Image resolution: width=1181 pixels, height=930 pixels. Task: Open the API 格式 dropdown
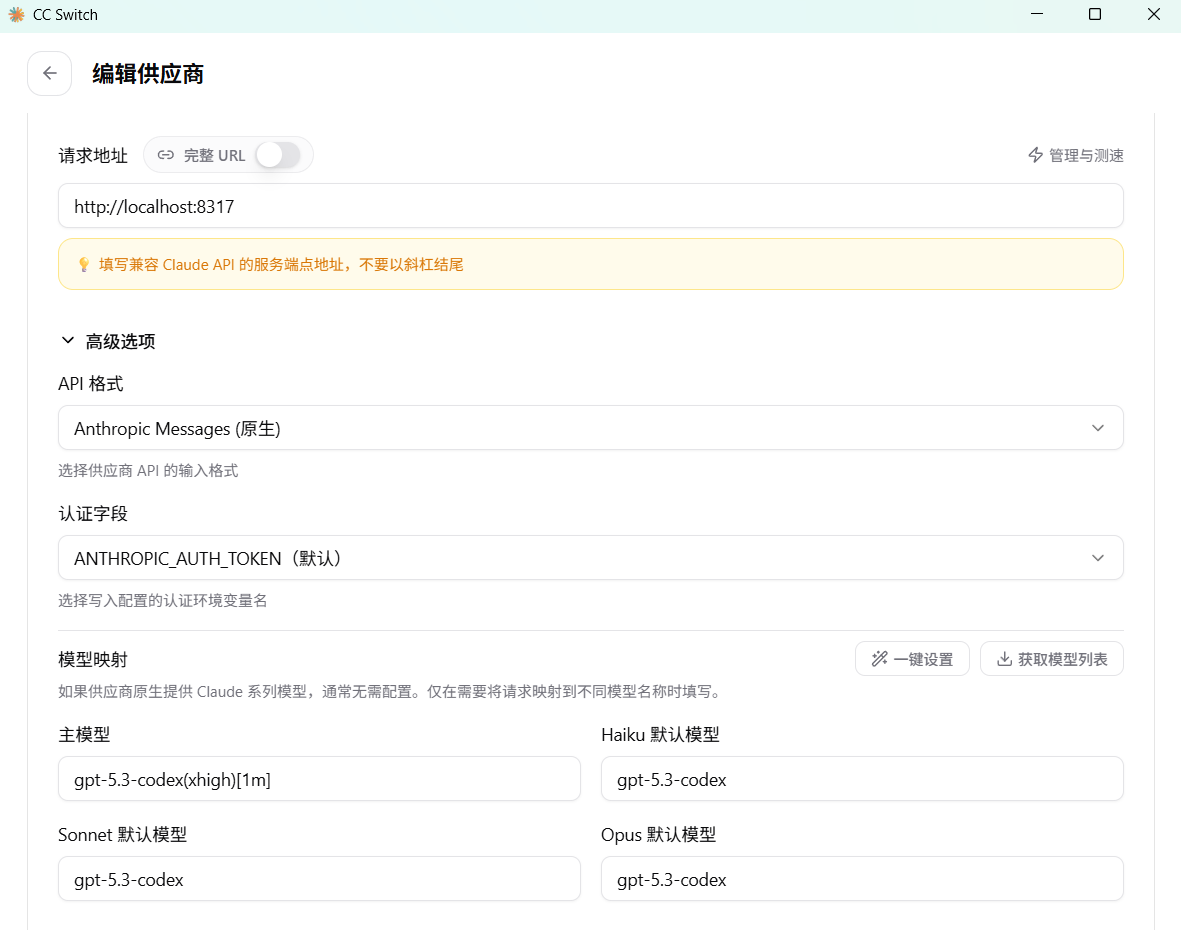pos(590,428)
